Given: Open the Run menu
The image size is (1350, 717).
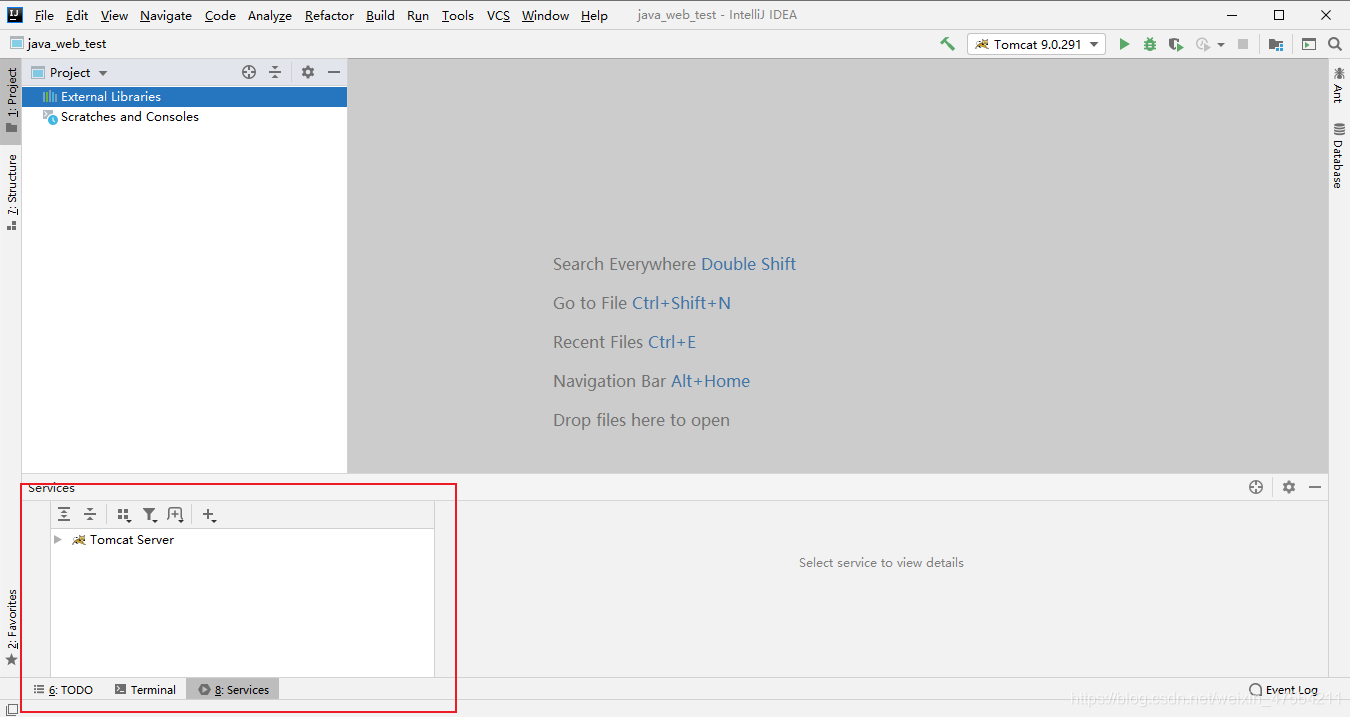Looking at the screenshot, I should pyautogui.click(x=418, y=15).
